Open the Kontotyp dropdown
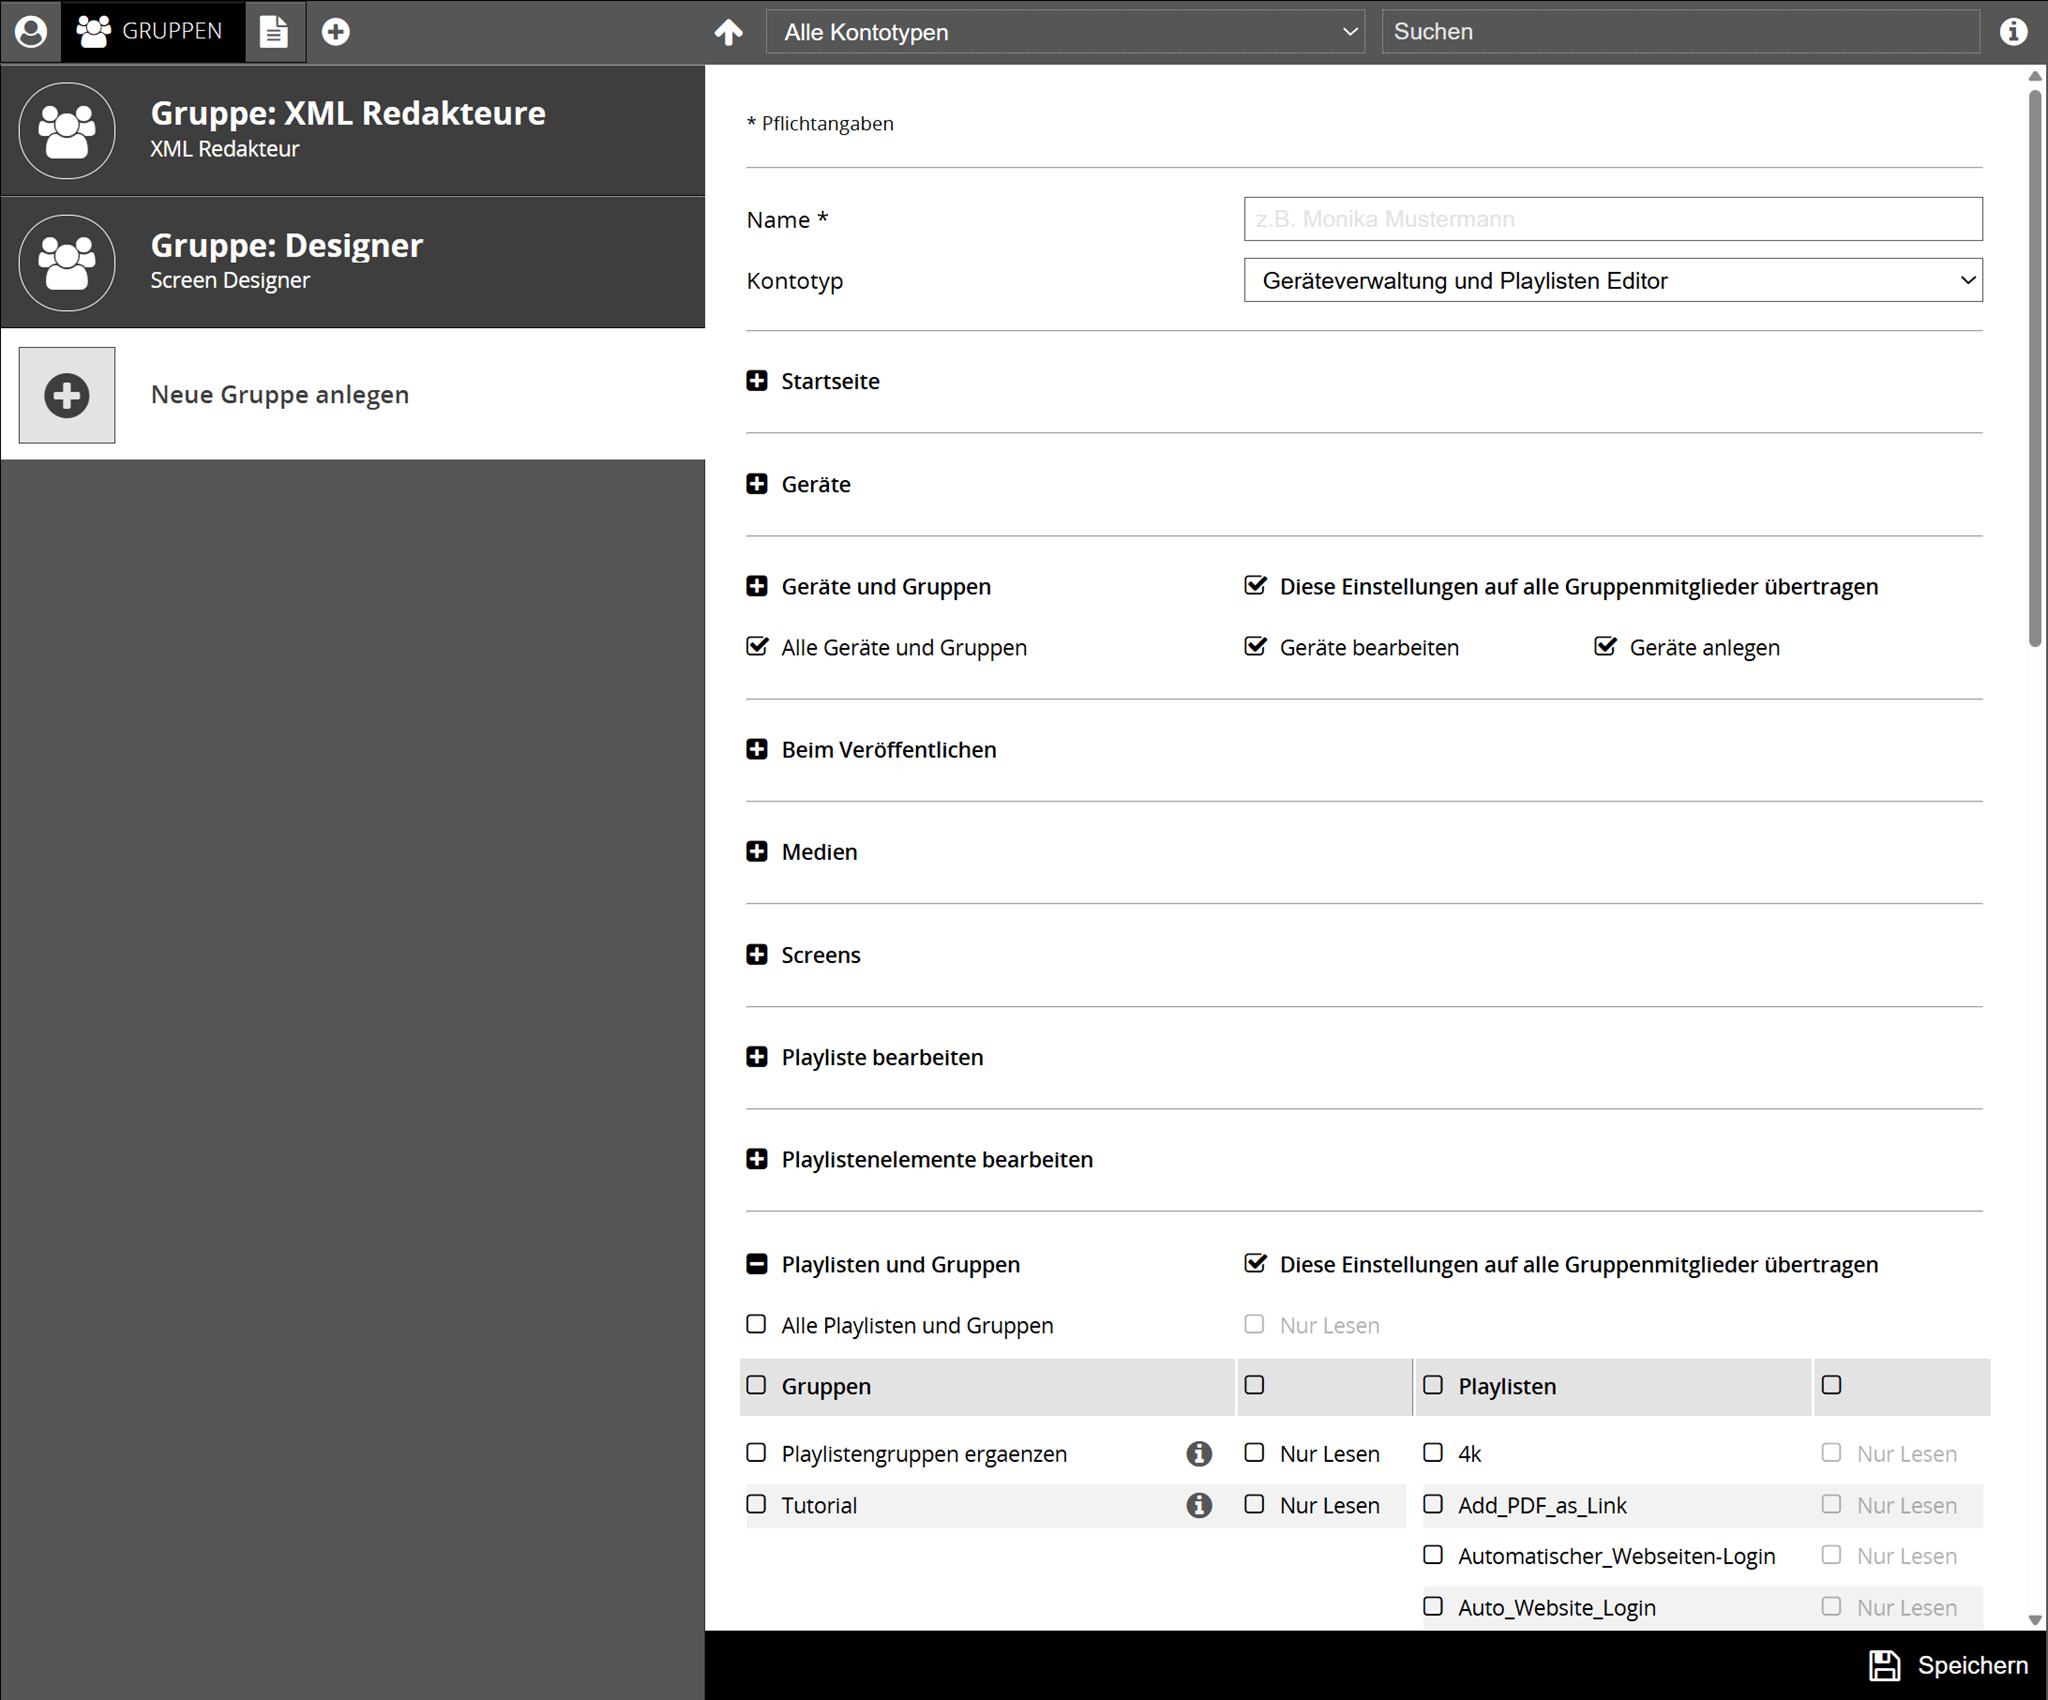The width and height of the screenshot is (2048, 1700). point(1612,281)
